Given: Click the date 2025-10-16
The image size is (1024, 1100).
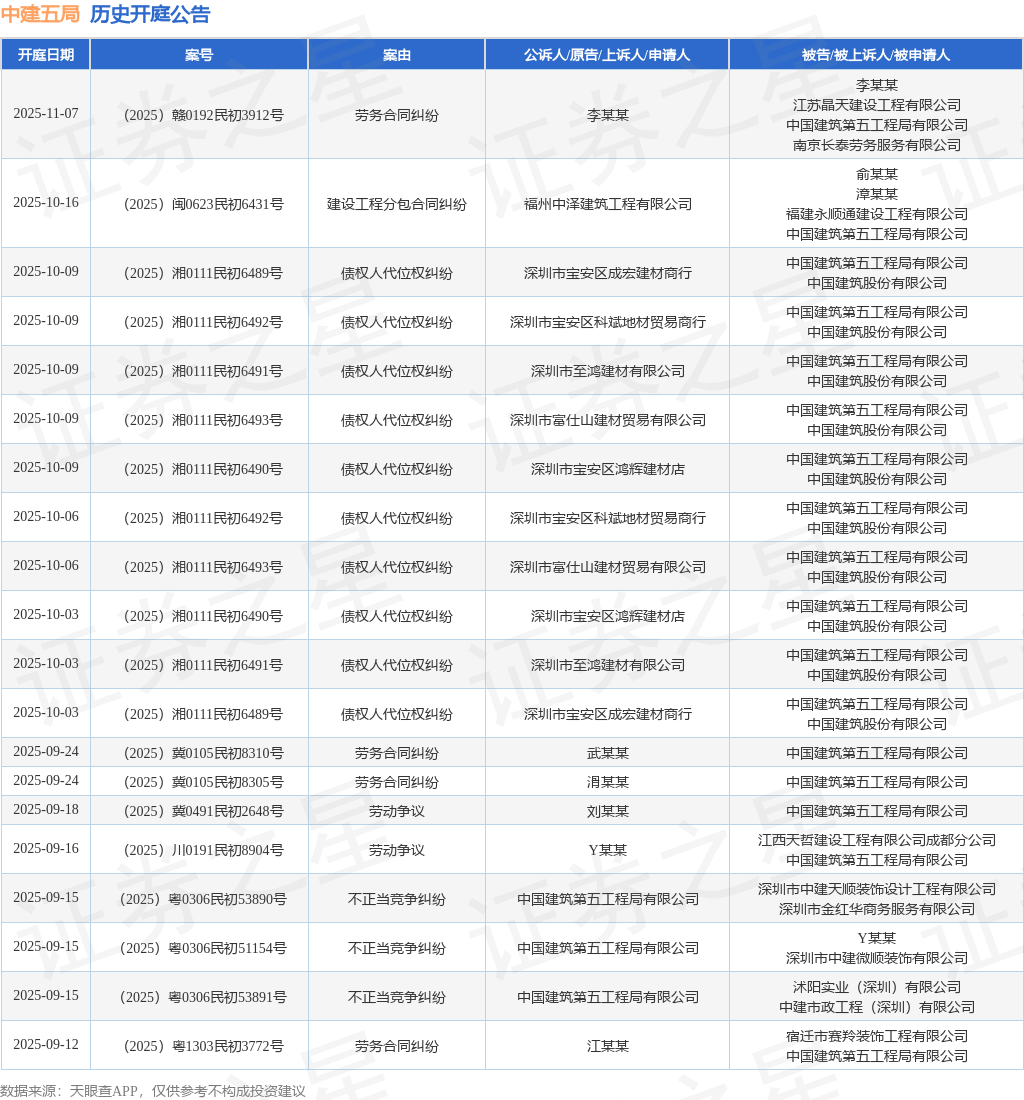Looking at the screenshot, I should click(x=46, y=203).
